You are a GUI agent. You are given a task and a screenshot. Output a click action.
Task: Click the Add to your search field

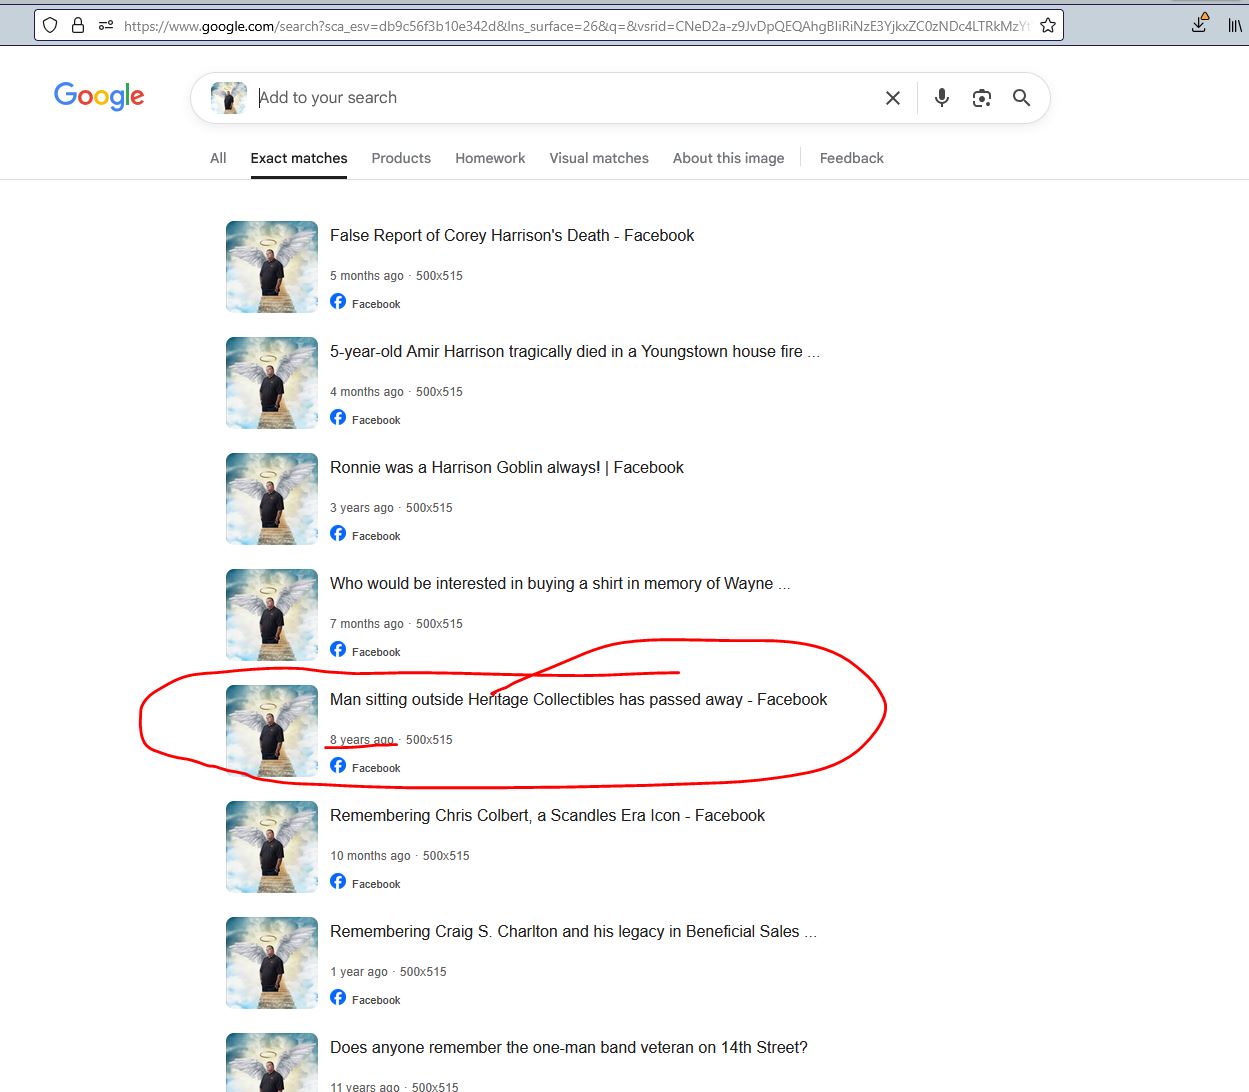tap(565, 98)
